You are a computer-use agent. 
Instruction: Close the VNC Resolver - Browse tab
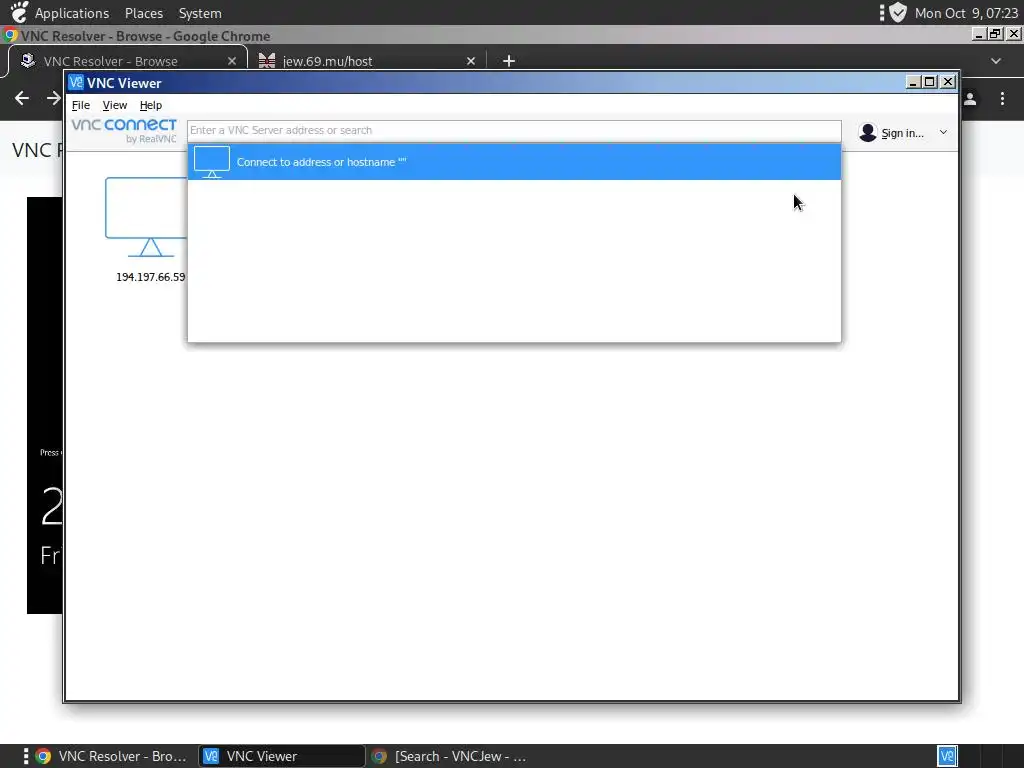232,61
